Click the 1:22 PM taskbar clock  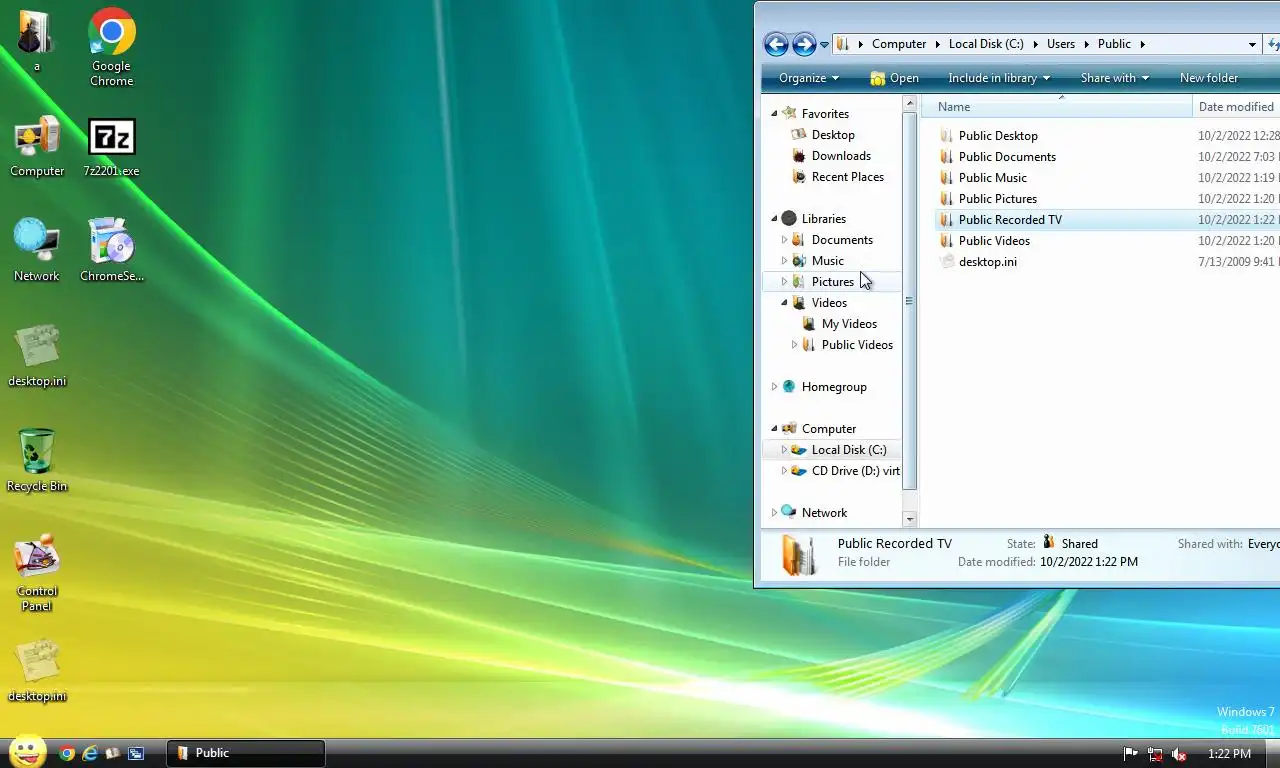tap(1229, 754)
